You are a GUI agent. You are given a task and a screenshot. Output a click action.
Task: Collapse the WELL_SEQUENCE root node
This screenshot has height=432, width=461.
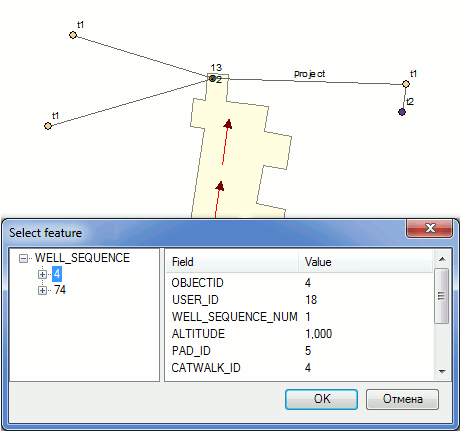[x=23, y=258]
